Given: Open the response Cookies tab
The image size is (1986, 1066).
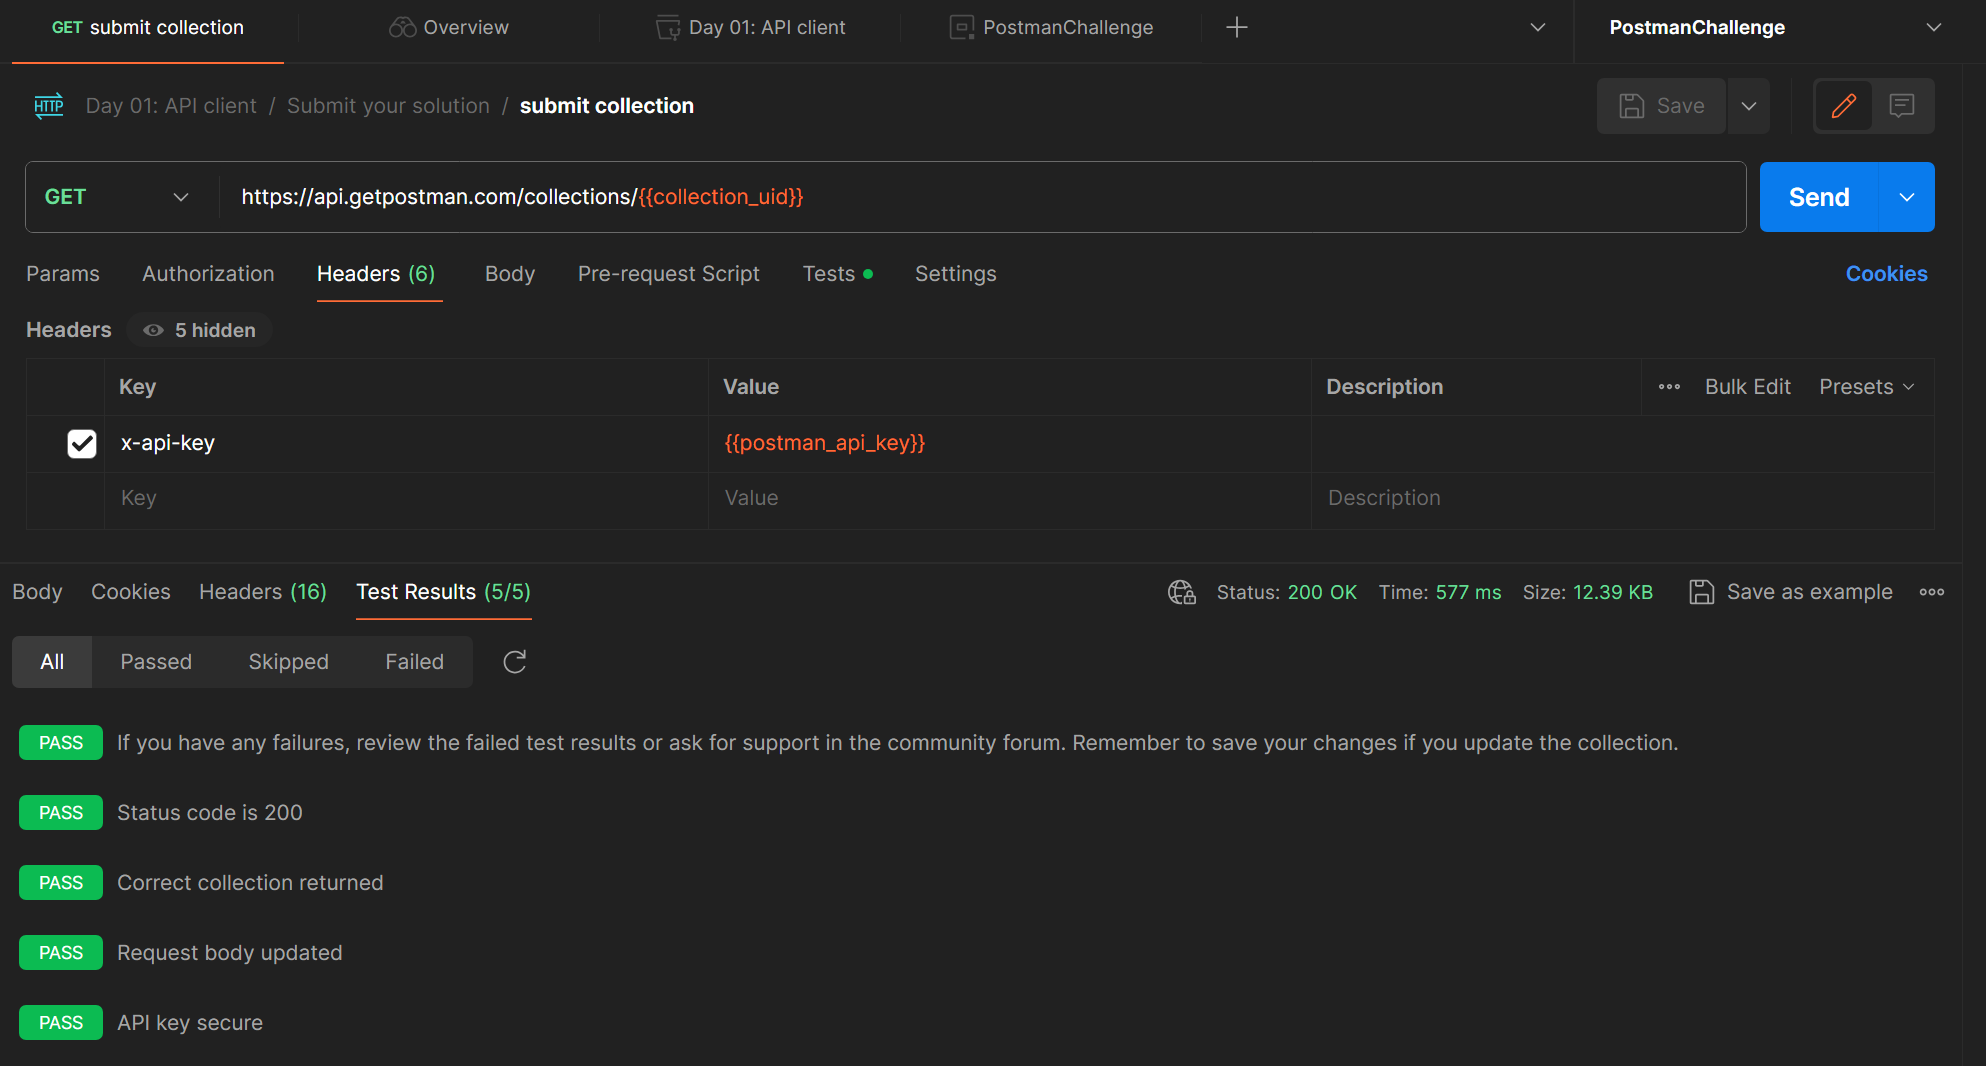Looking at the screenshot, I should coord(131,592).
